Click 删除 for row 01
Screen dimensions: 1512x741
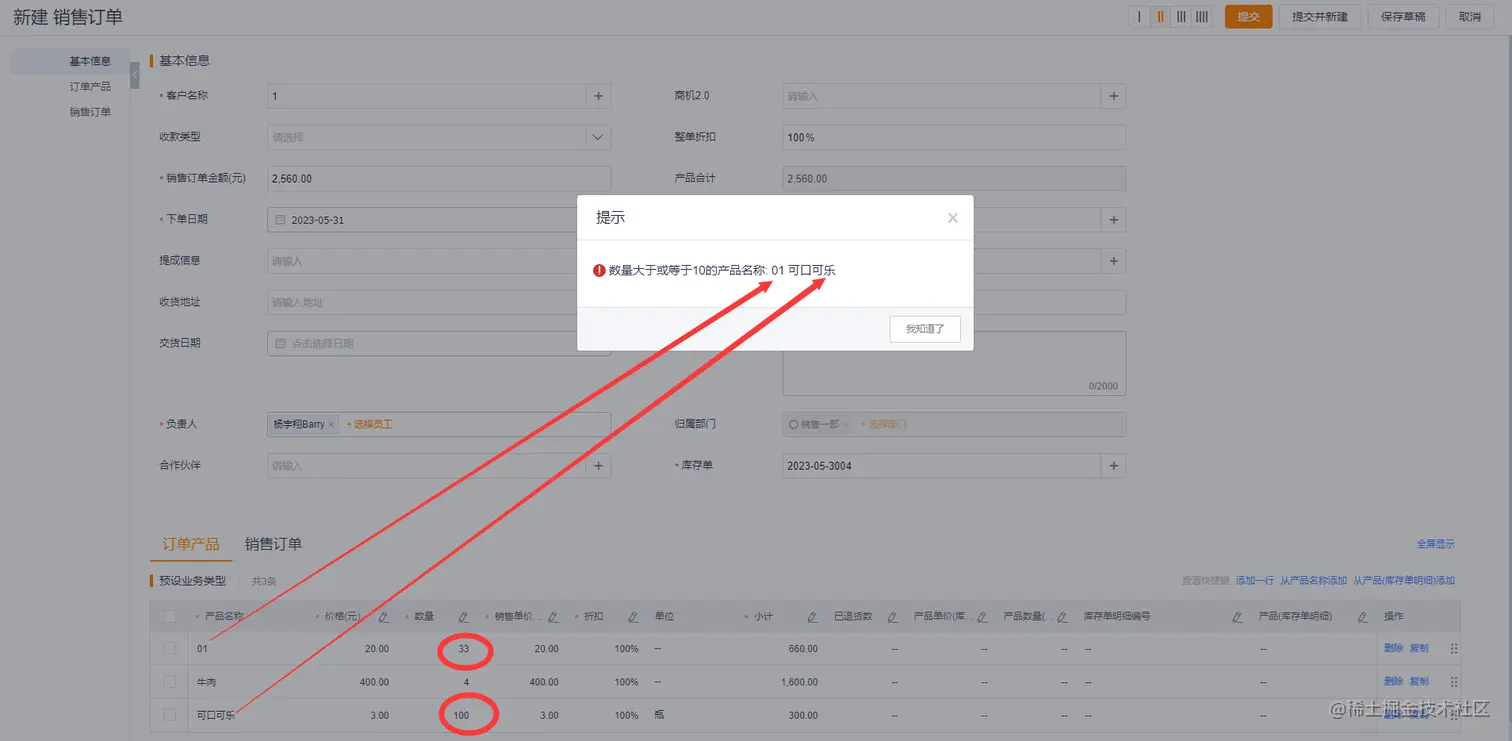pyautogui.click(x=1394, y=649)
